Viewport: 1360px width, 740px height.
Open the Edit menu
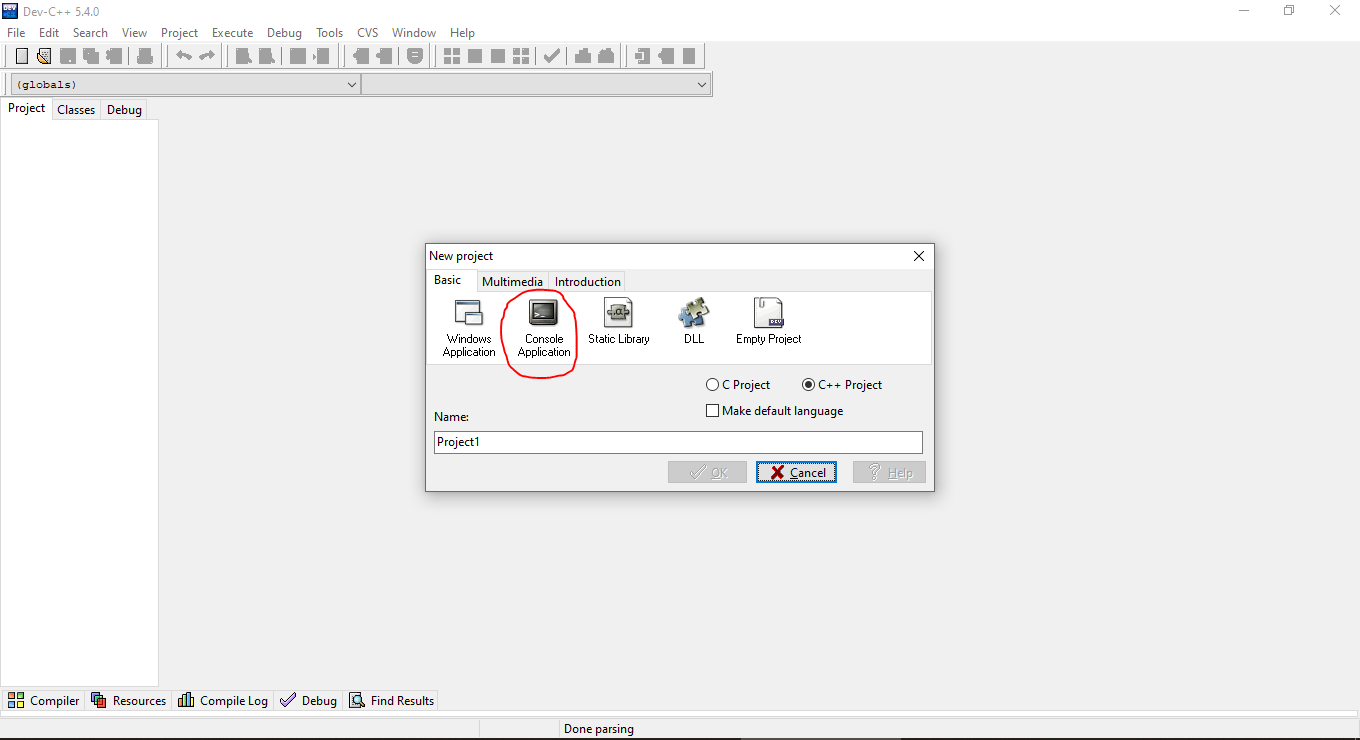[x=49, y=33]
